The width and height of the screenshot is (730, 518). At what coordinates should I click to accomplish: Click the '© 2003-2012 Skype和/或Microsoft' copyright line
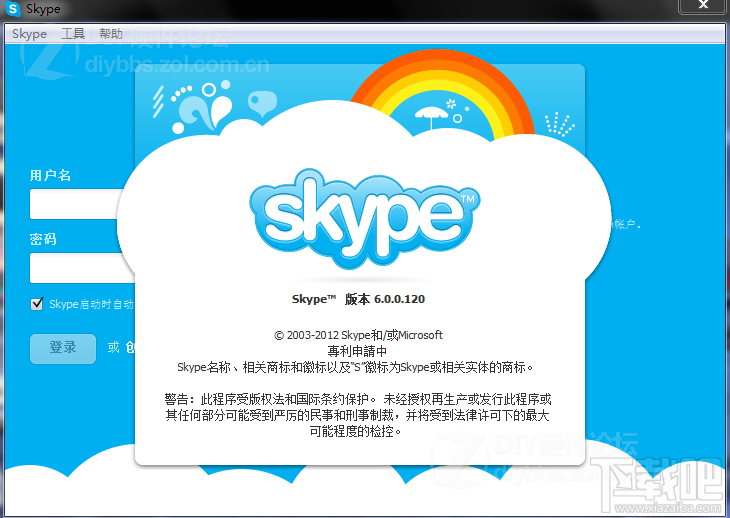[x=358, y=335]
